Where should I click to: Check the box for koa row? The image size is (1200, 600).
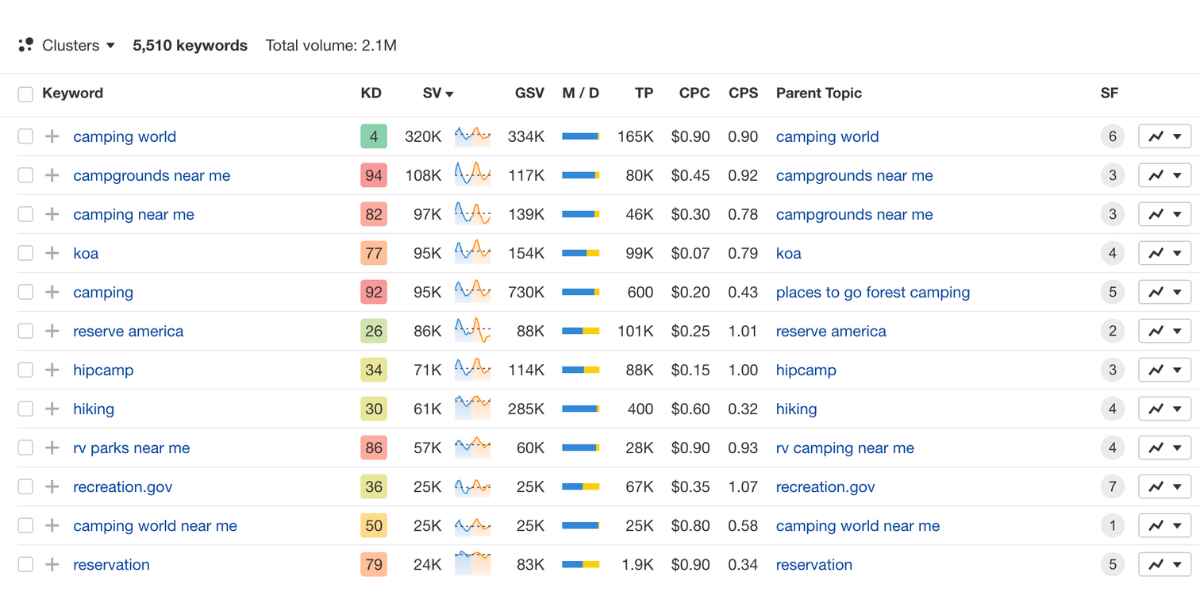[x=25, y=254]
